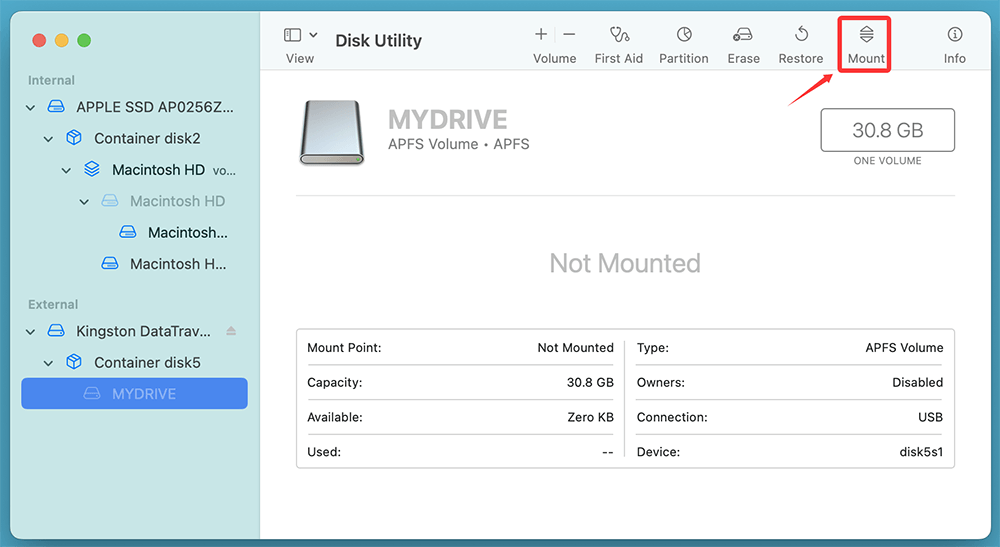Toggle the sidebar View icon
The height and width of the screenshot is (547, 1000).
(x=292, y=34)
